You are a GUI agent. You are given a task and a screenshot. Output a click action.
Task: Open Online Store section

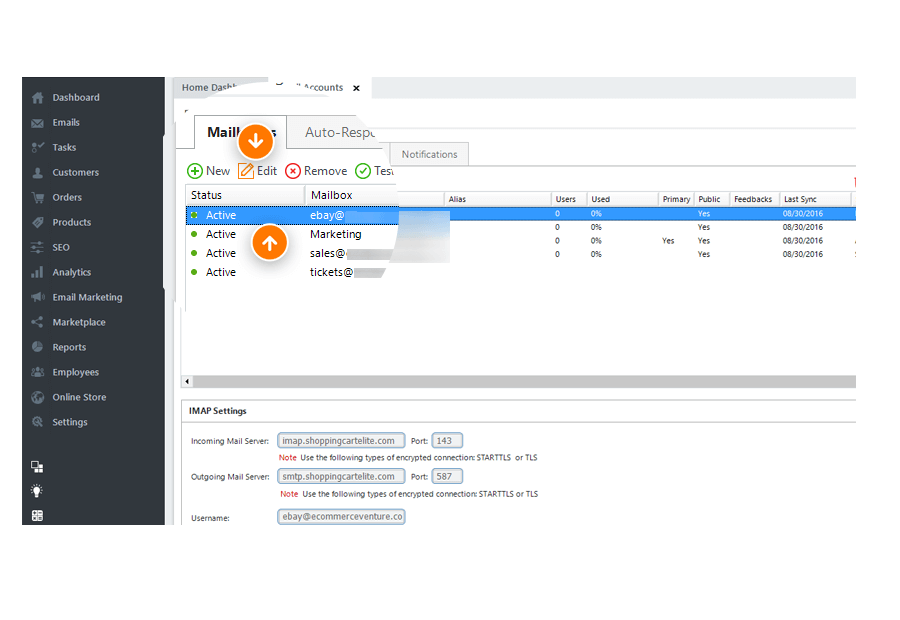pos(79,397)
